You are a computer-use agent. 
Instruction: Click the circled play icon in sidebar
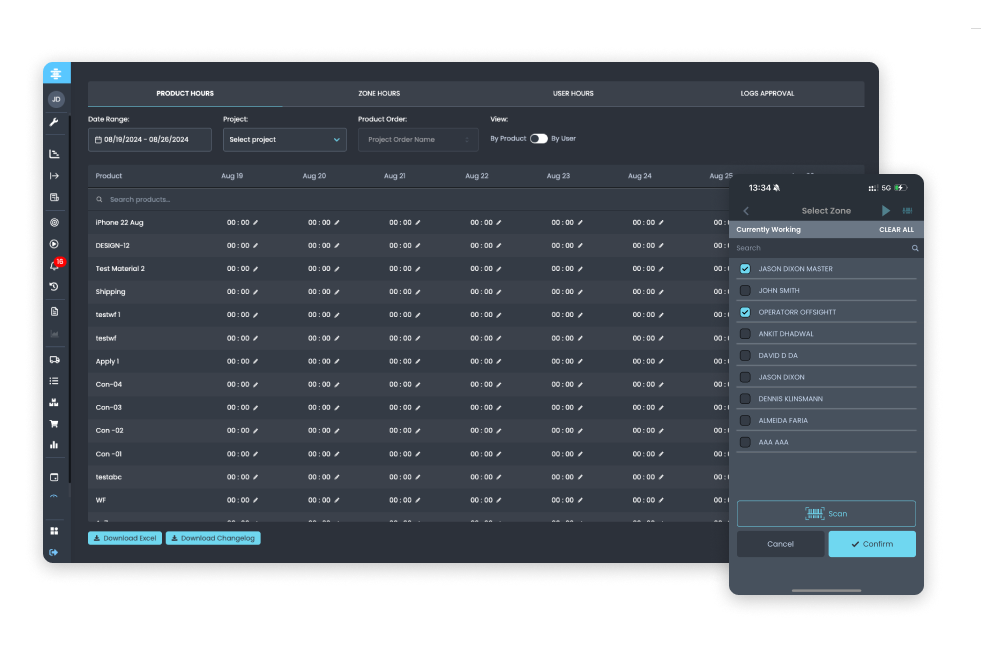(54, 244)
